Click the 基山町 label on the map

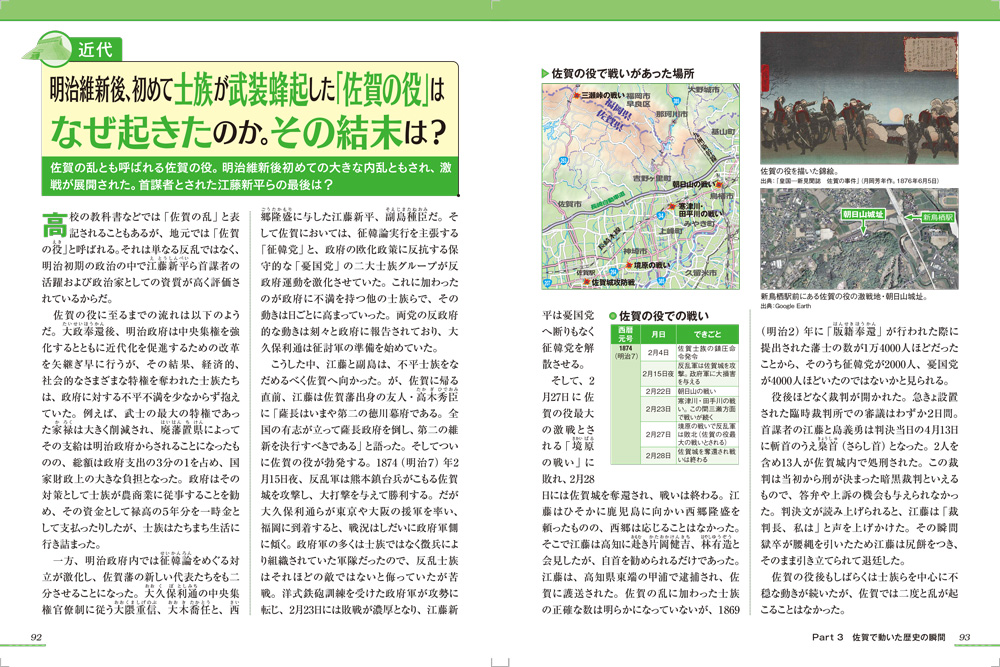[x=723, y=131]
